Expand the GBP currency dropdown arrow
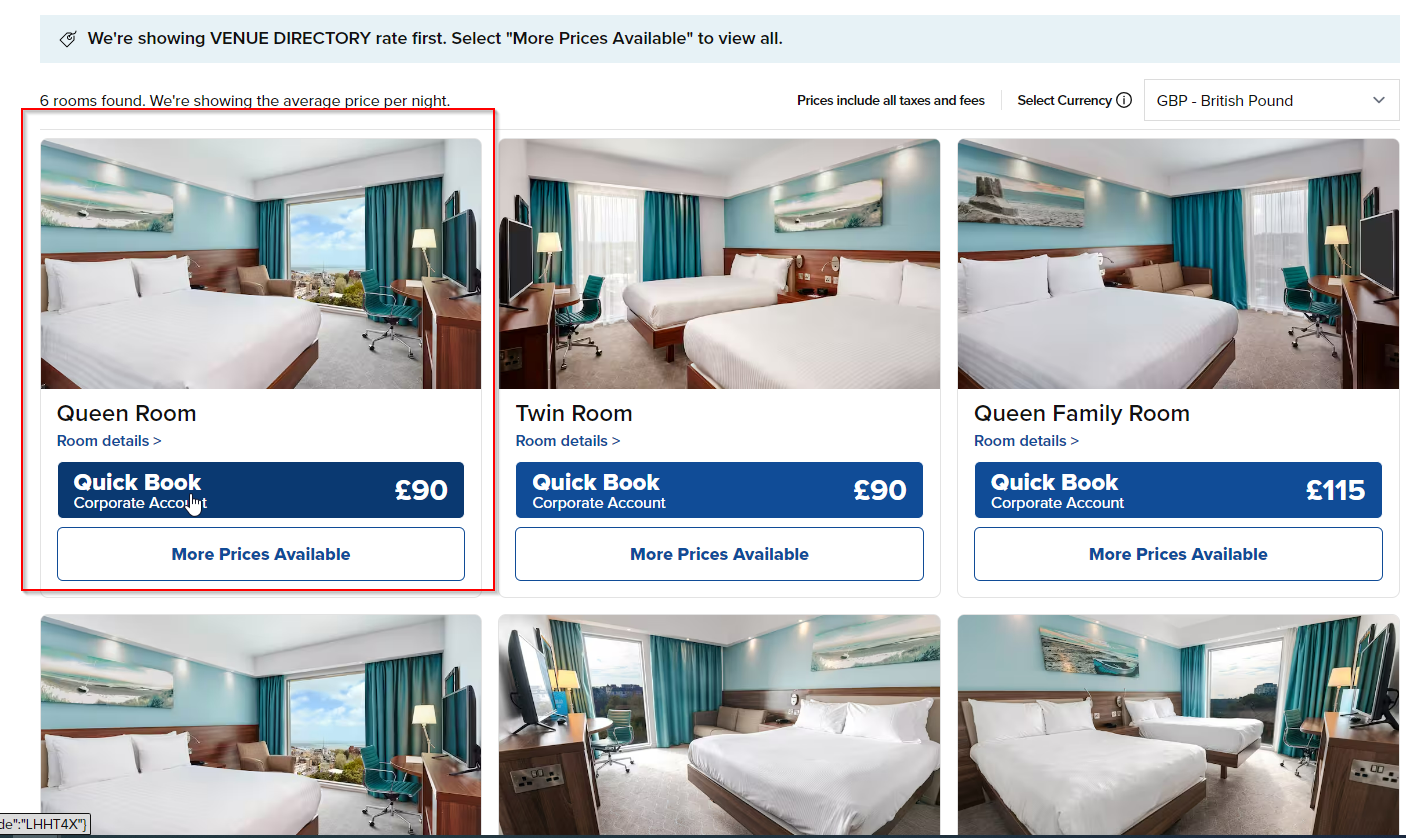The image size is (1406, 838). coord(1379,100)
